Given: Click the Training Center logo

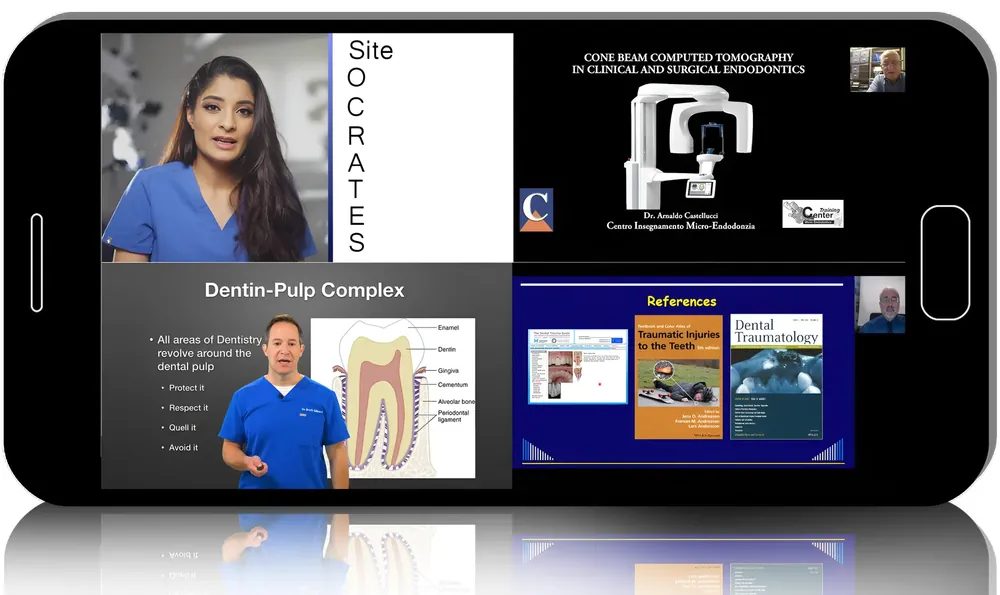Looking at the screenshot, I should 813,214.
